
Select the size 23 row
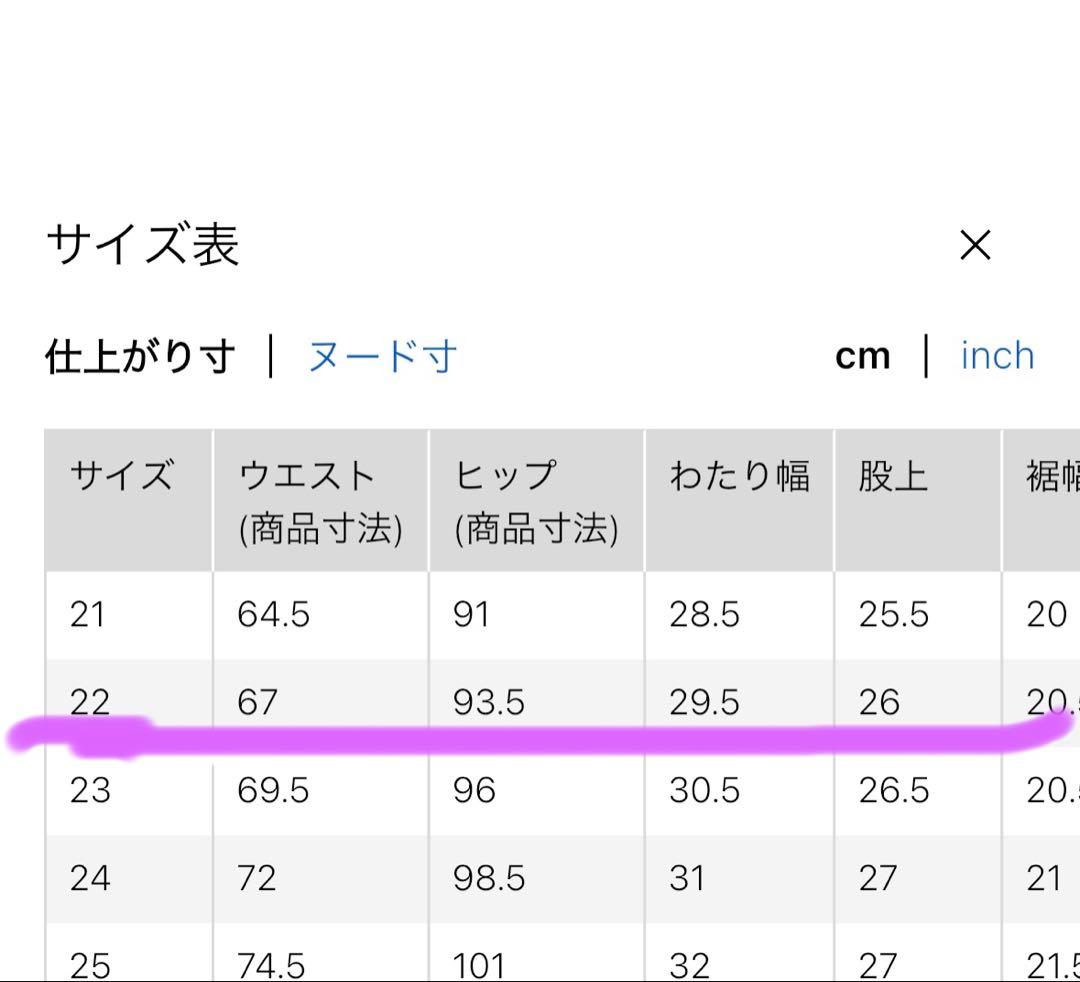562,791
